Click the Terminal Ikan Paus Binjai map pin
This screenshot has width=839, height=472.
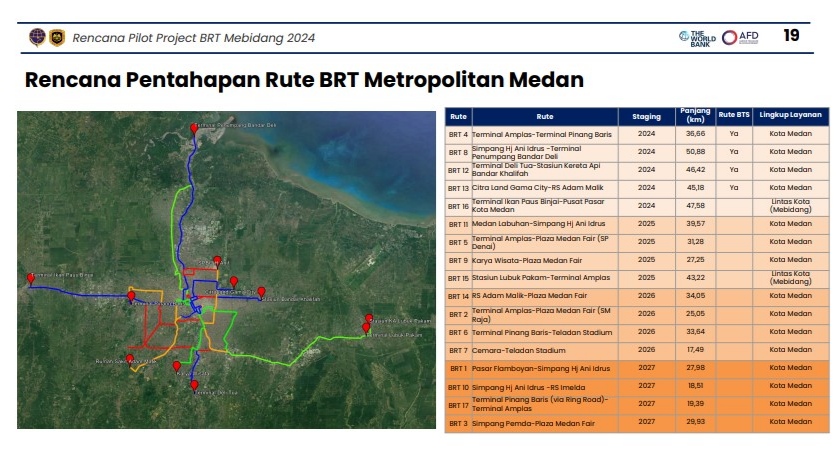(31, 275)
